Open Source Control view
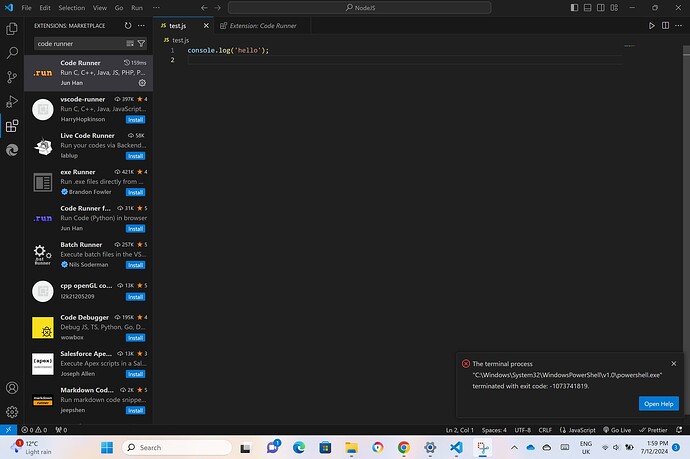 12,77
